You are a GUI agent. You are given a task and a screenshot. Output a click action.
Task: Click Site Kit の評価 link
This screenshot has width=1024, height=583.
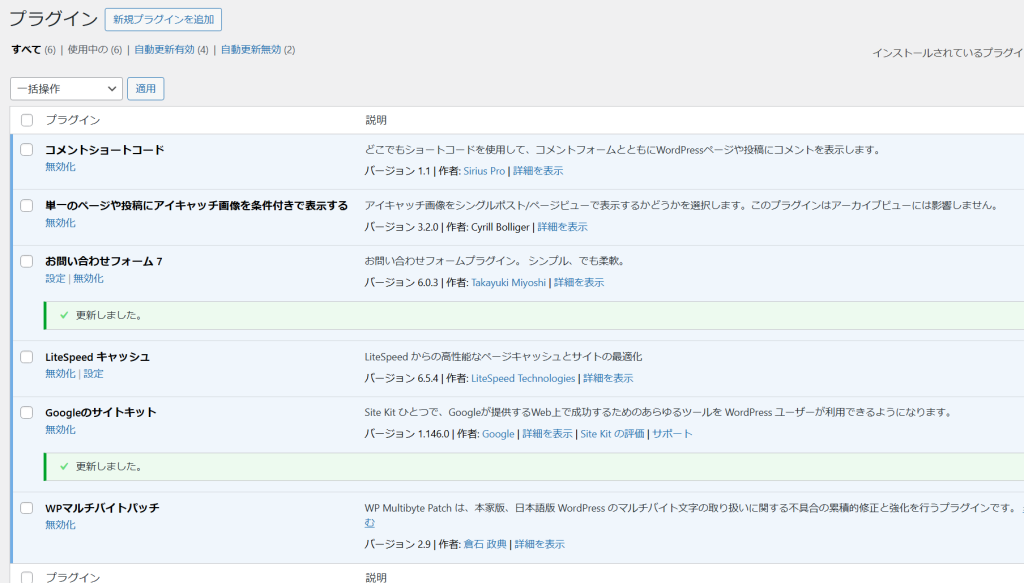[612, 434]
